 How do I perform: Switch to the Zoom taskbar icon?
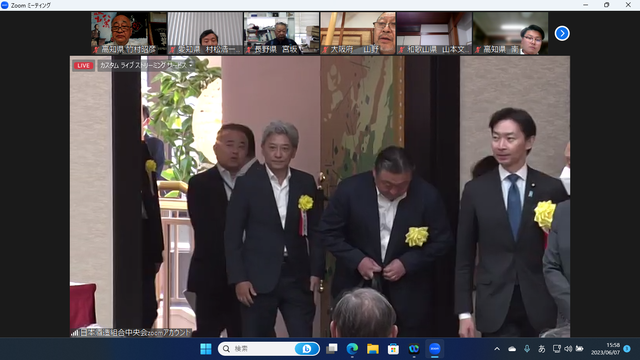tap(434, 349)
